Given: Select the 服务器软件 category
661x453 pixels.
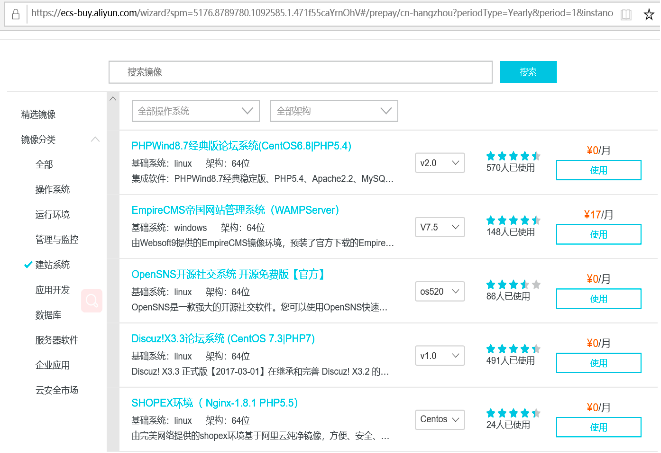Looking at the screenshot, I should [57, 340].
